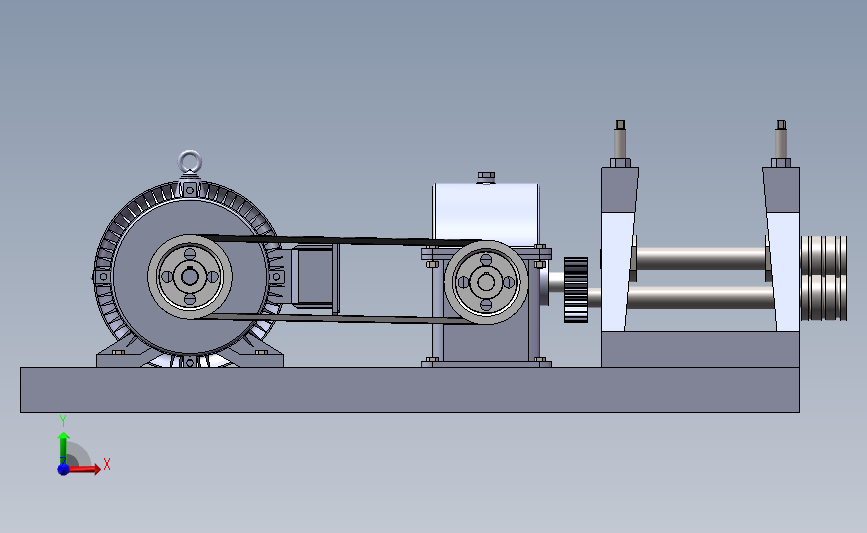Screen dimensions: 867x533
Task: Click the red X label of the triad
Action: [x=107, y=464]
